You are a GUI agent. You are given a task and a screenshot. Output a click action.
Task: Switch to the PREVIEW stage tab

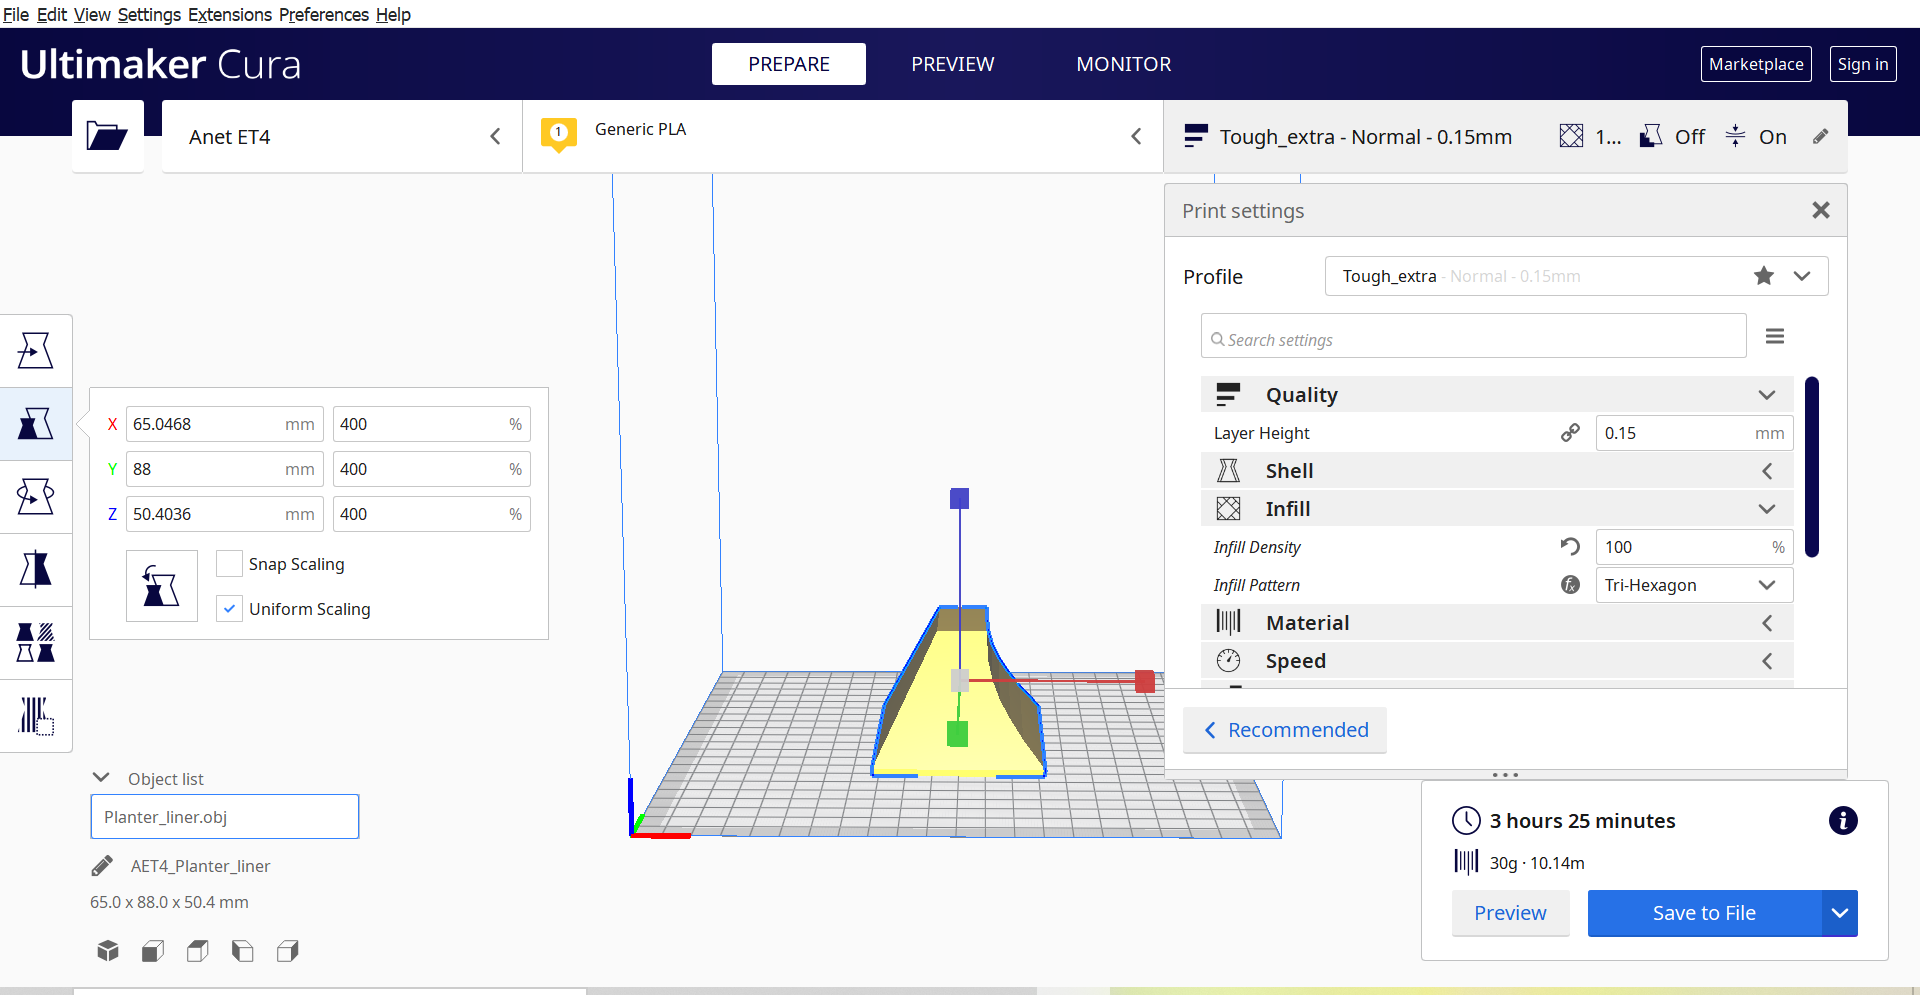coord(953,64)
